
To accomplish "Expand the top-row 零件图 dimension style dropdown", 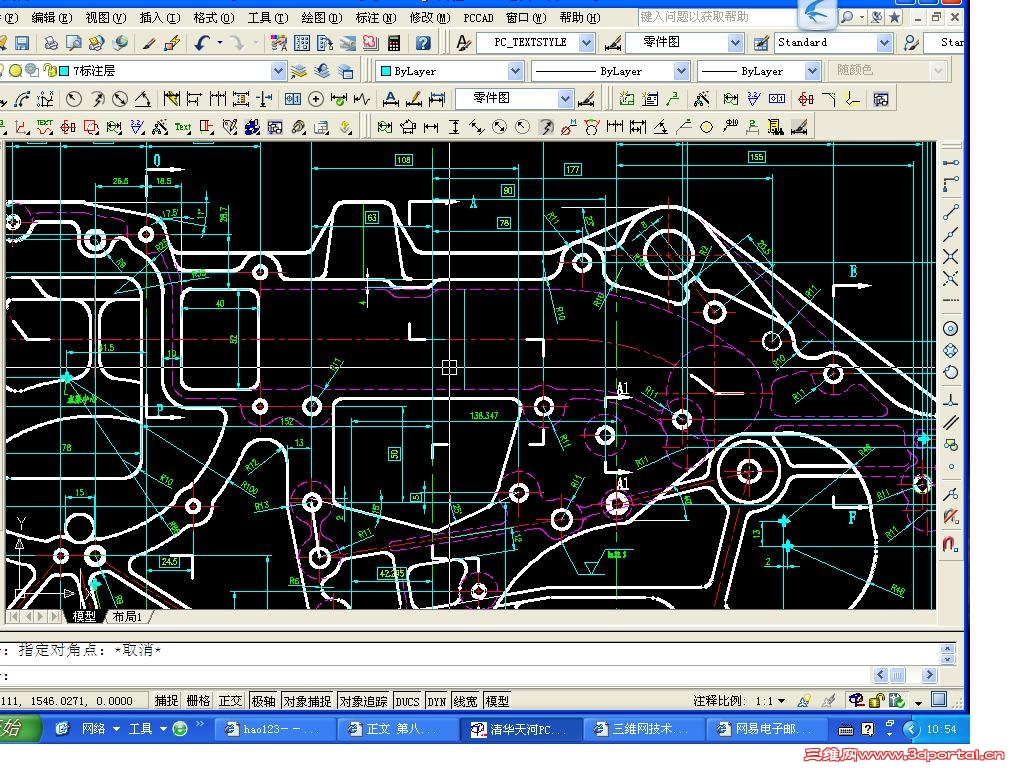I will 735,43.
